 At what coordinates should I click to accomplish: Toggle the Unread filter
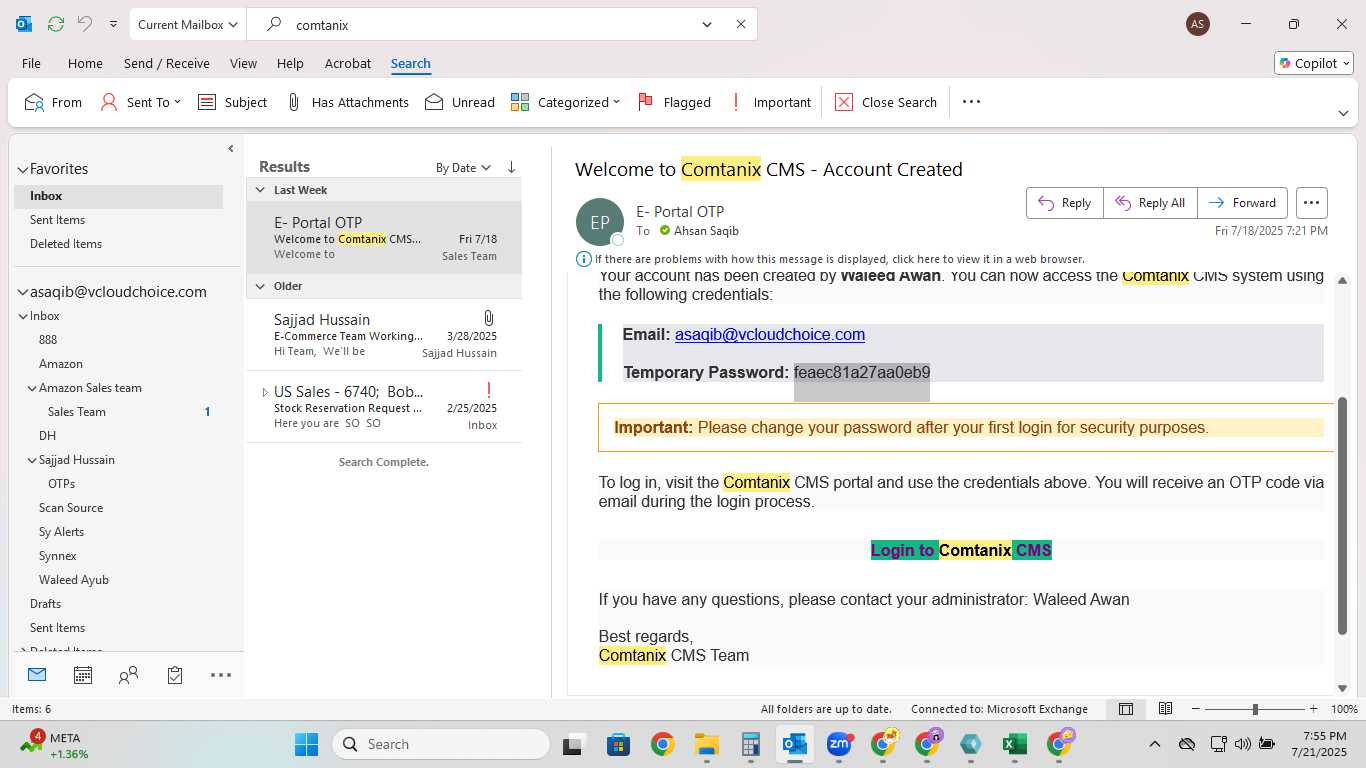pyautogui.click(x=459, y=102)
